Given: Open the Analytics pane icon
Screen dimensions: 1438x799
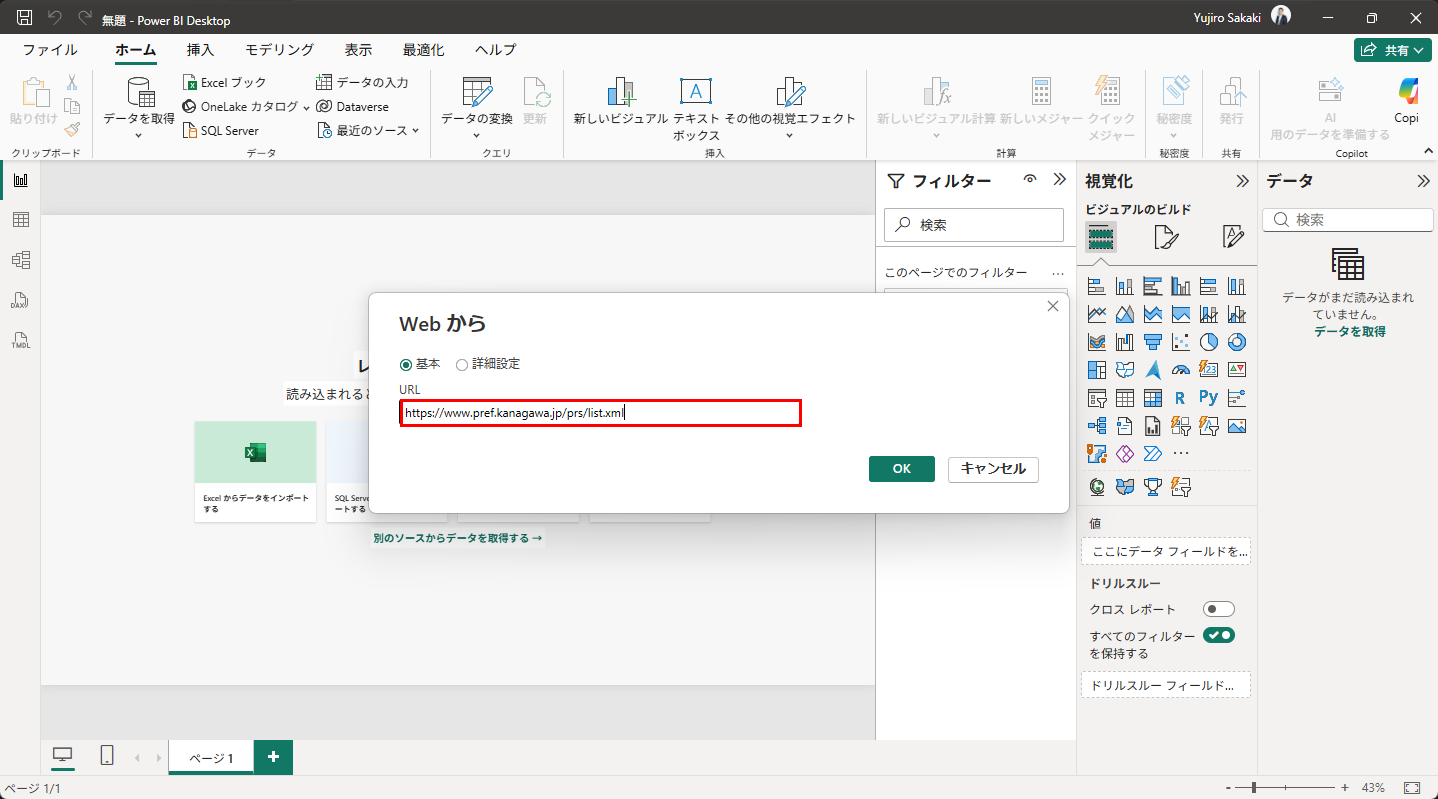Looking at the screenshot, I should tap(1233, 238).
